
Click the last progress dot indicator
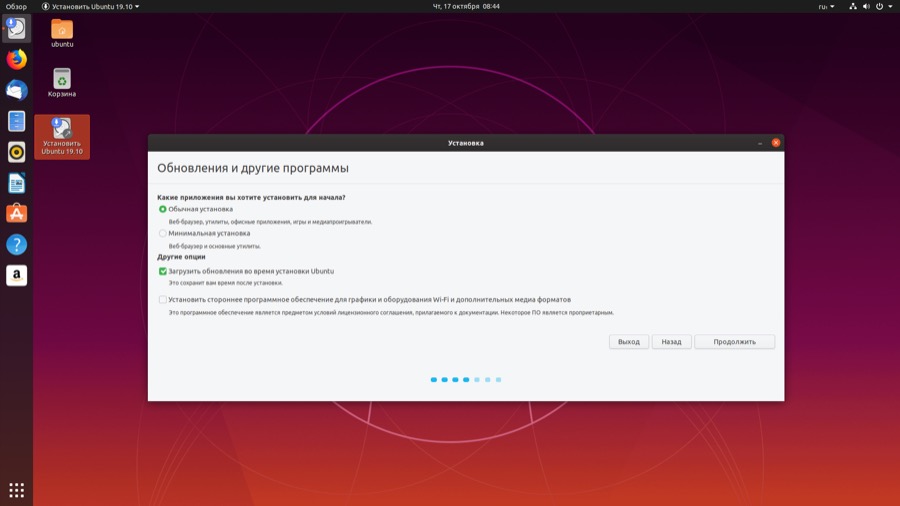[498, 380]
